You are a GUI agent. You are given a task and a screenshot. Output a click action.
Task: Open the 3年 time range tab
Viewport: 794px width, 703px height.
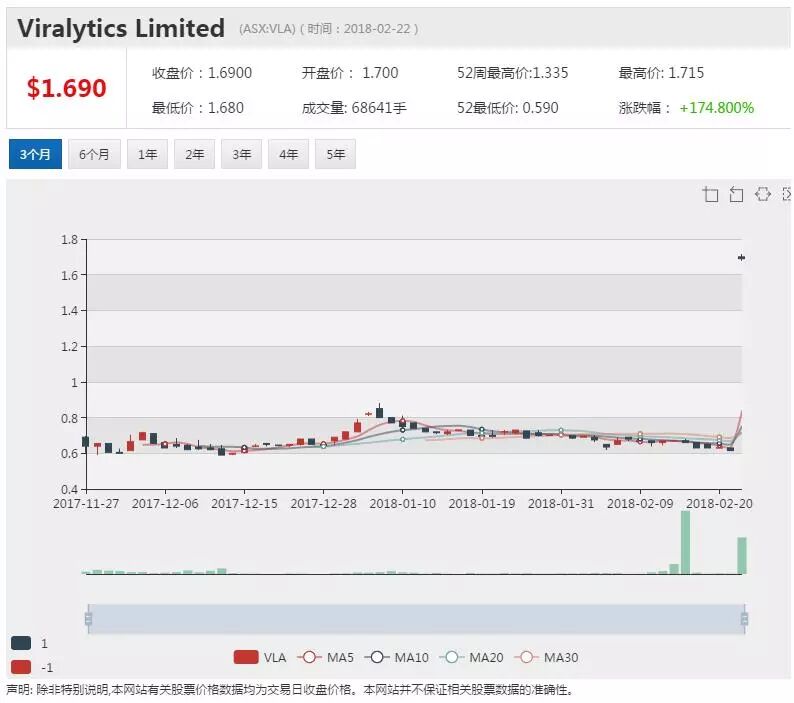coord(242,154)
